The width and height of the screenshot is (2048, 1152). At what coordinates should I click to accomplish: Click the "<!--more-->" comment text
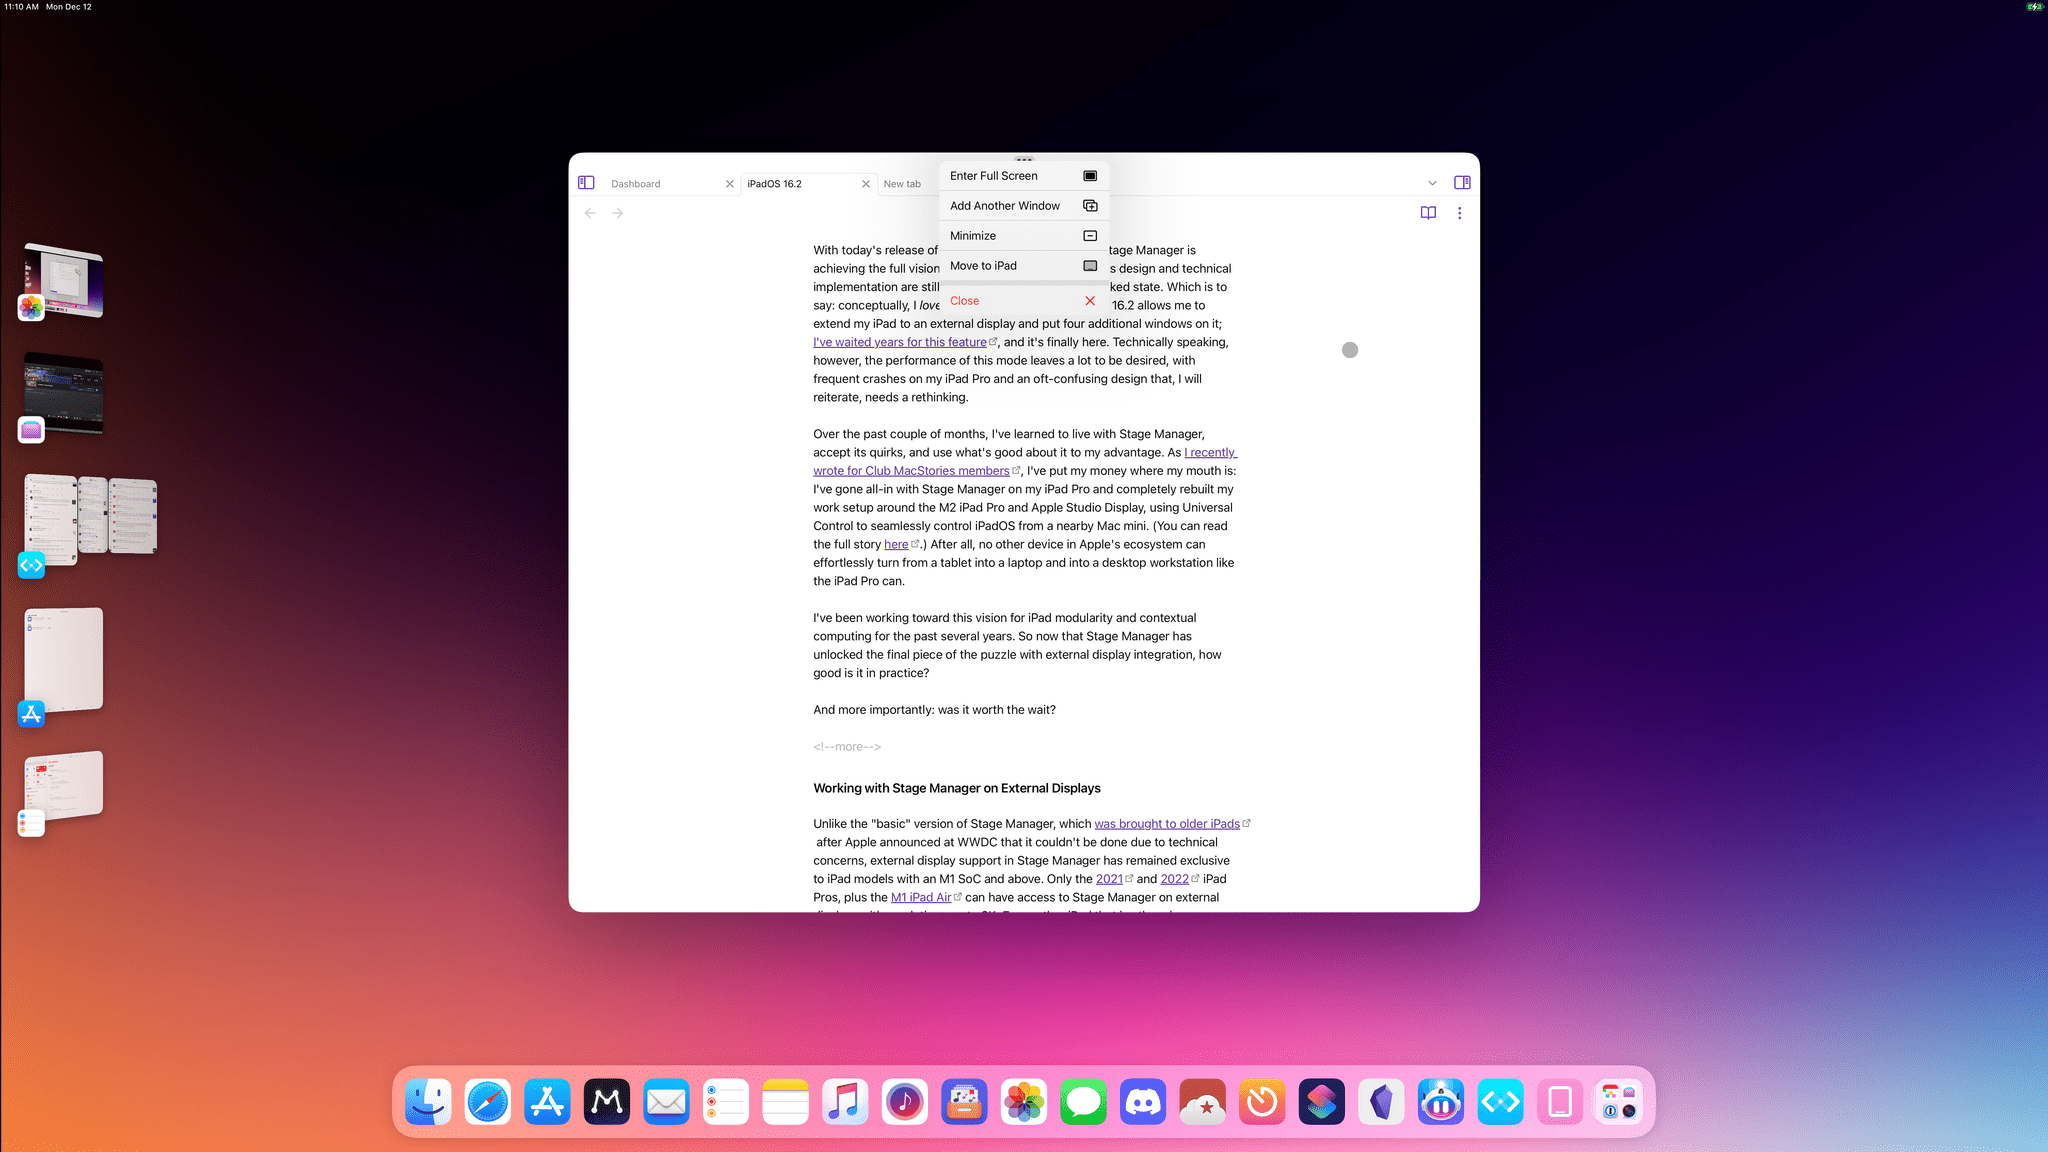(847, 747)
